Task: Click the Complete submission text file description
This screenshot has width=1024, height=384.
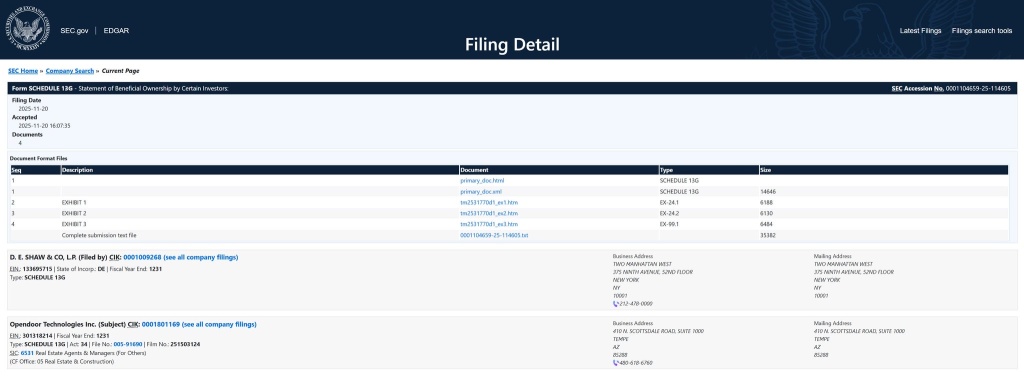Action: pos(99,235)
